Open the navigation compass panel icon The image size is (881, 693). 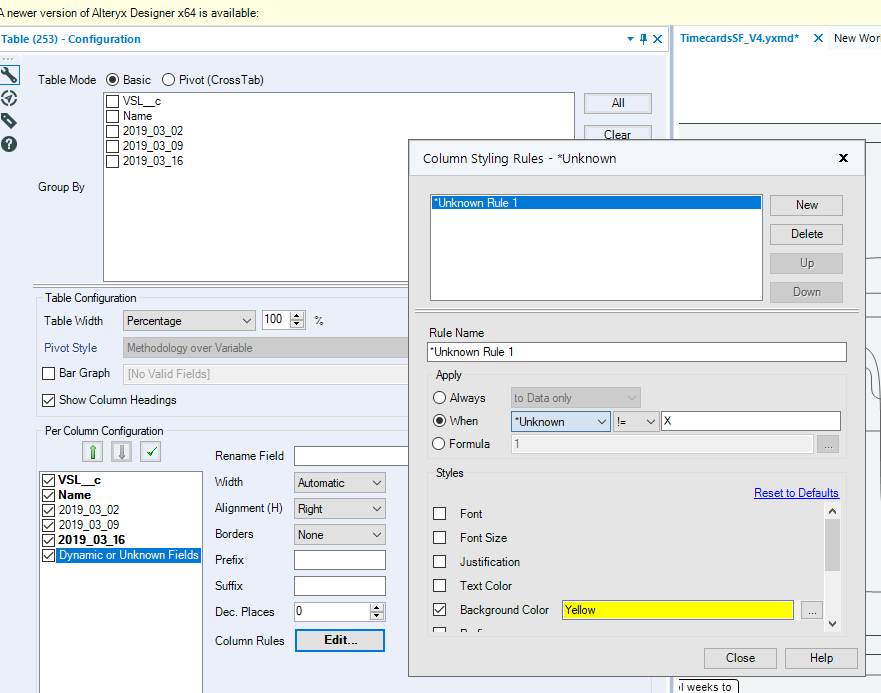pyautogui.click(x=12, y=98)
